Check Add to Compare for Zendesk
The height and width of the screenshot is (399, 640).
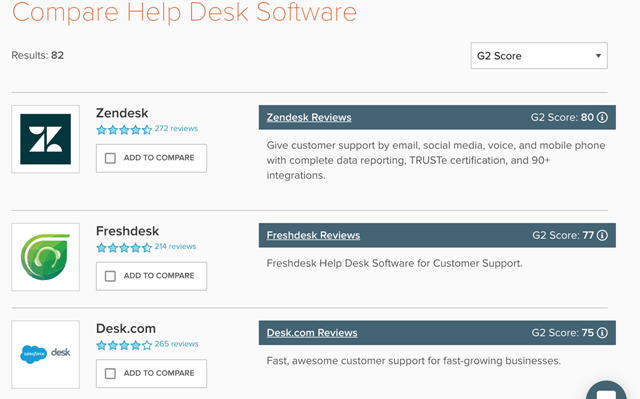110,158
